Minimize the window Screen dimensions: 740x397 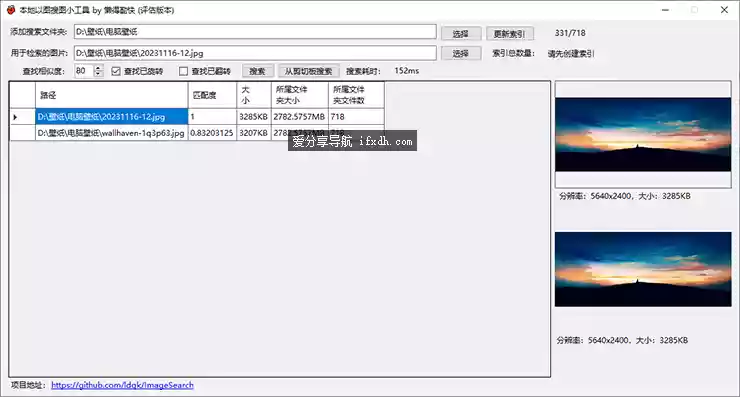[x=665, y=10]
